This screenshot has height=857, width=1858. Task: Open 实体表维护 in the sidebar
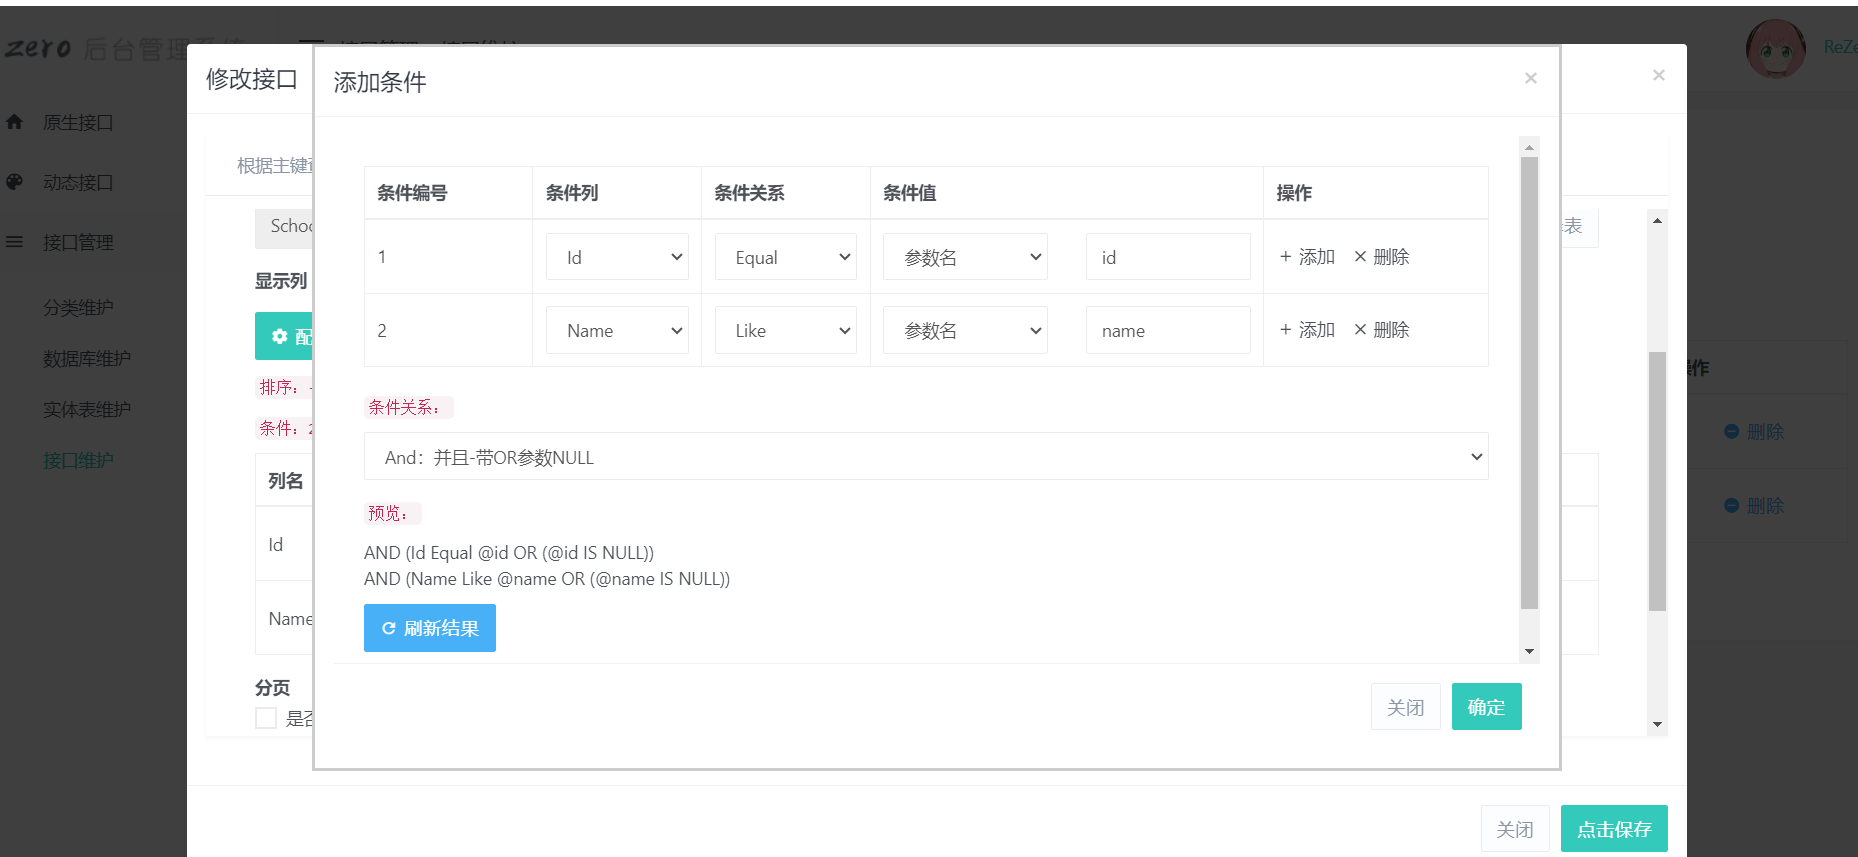pyautogui.click(x=87, y=409)
